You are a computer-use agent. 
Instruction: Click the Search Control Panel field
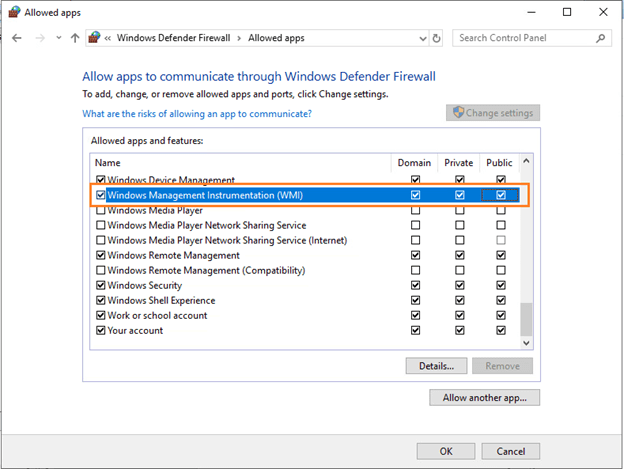coord(532,38)
